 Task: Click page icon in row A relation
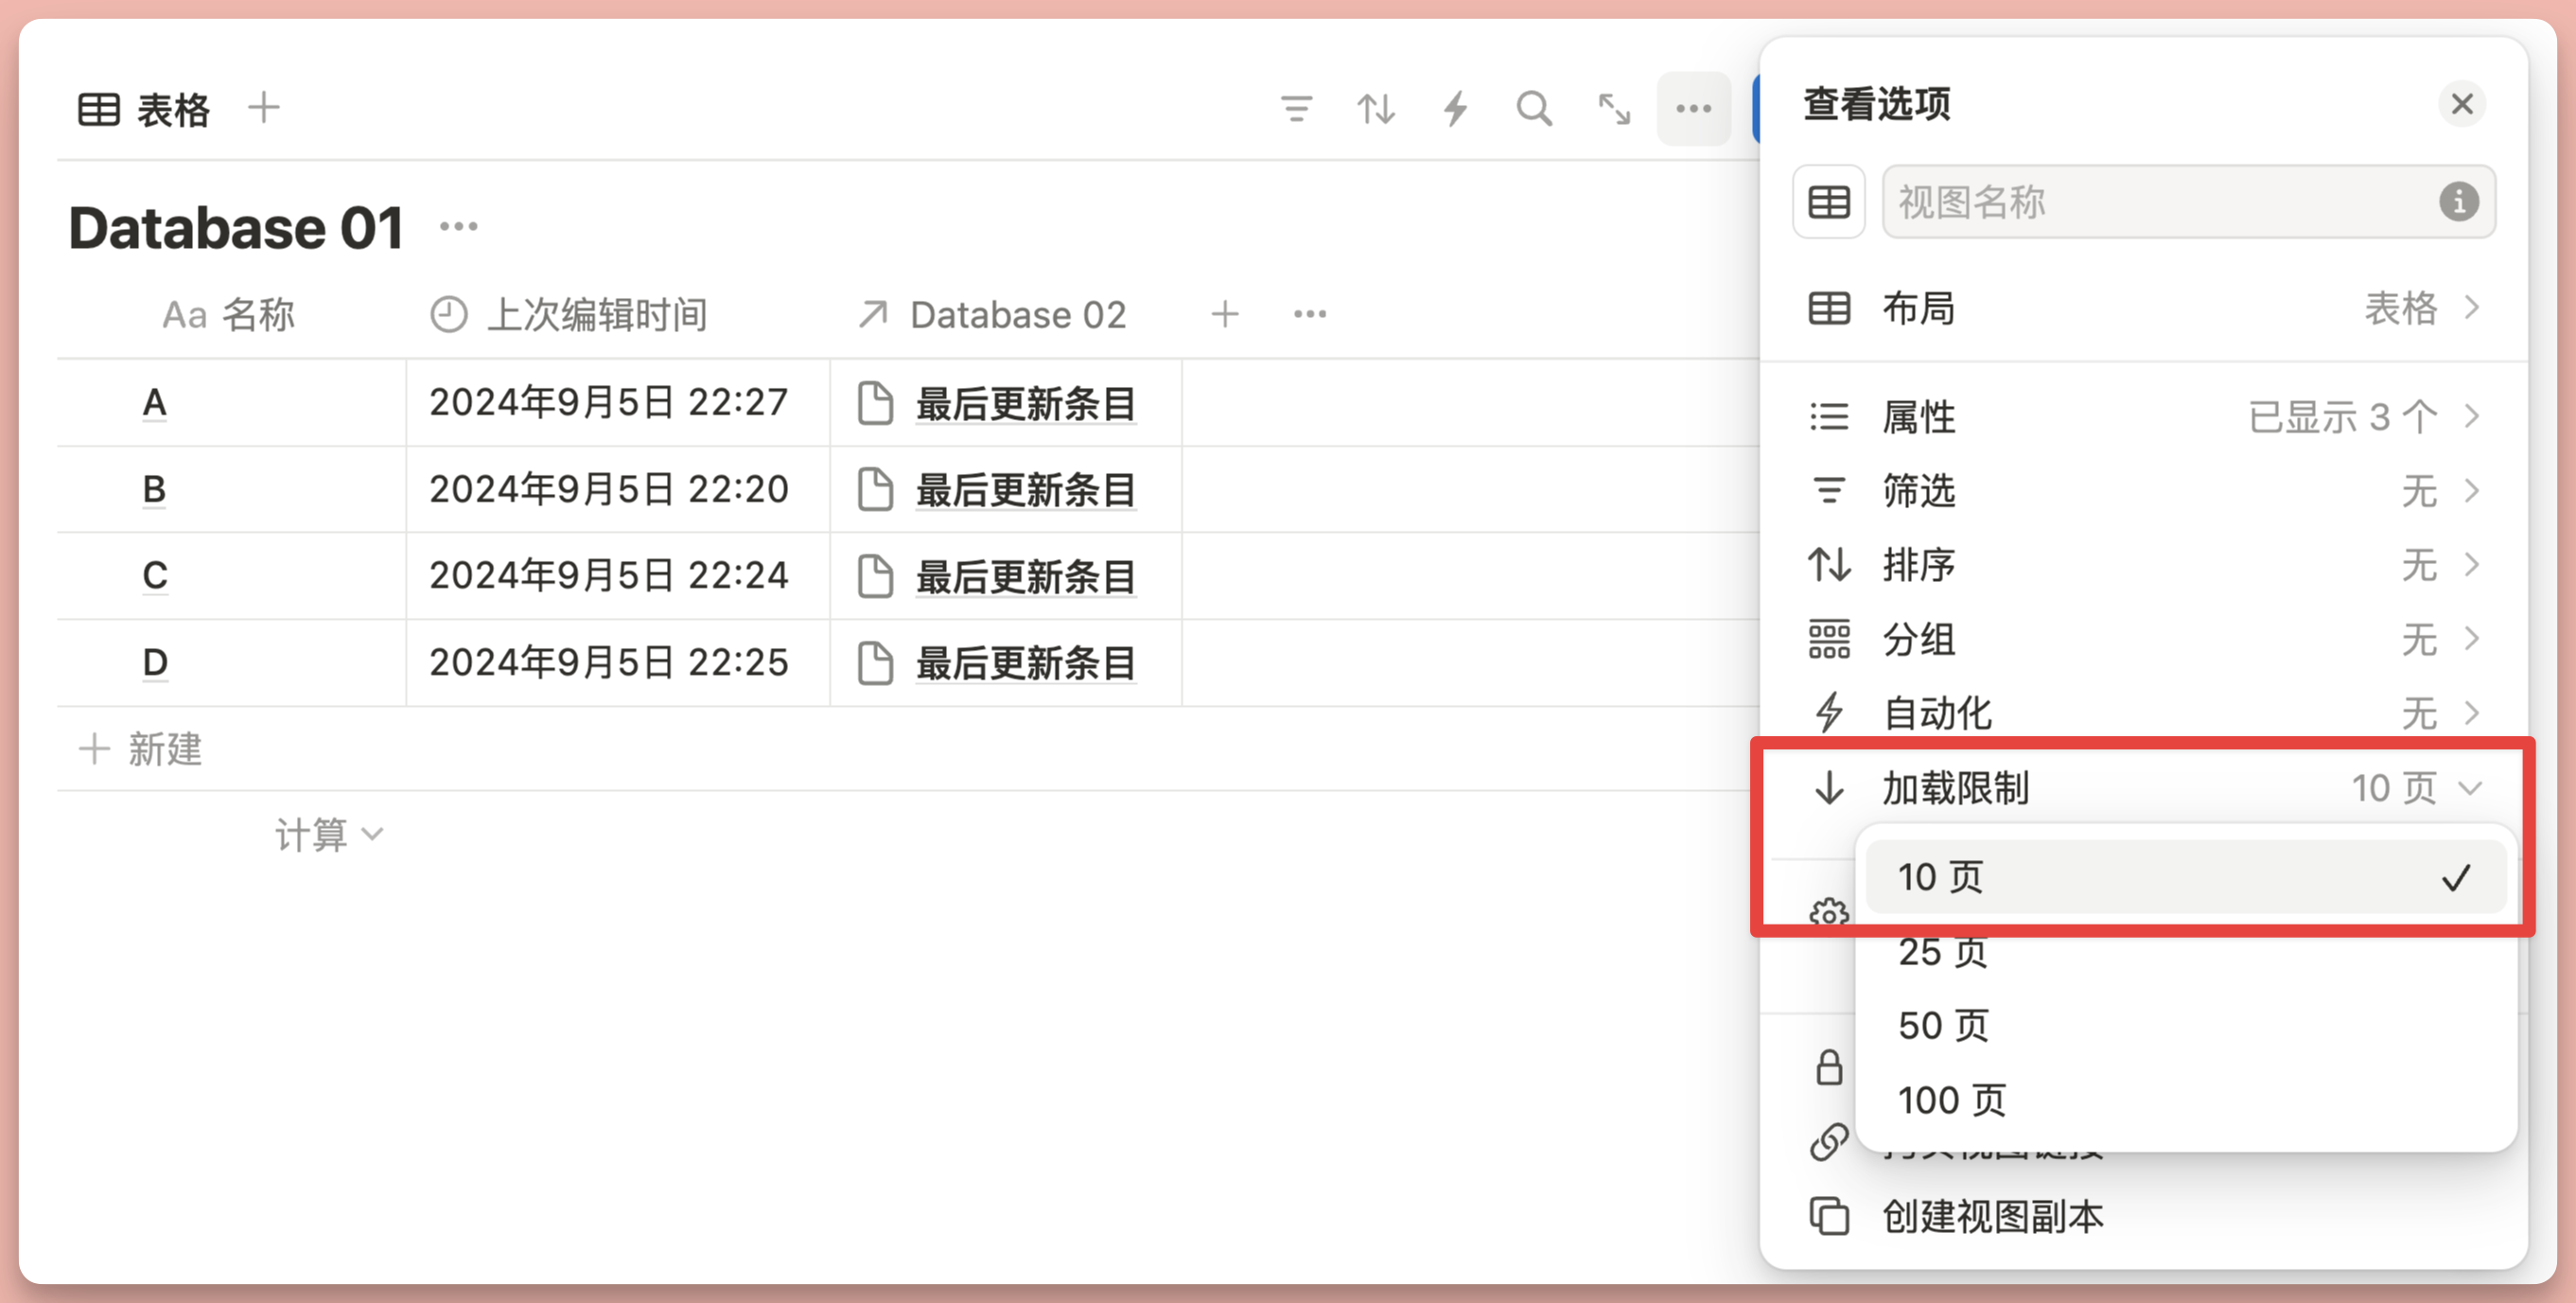(x=875, y=403)
